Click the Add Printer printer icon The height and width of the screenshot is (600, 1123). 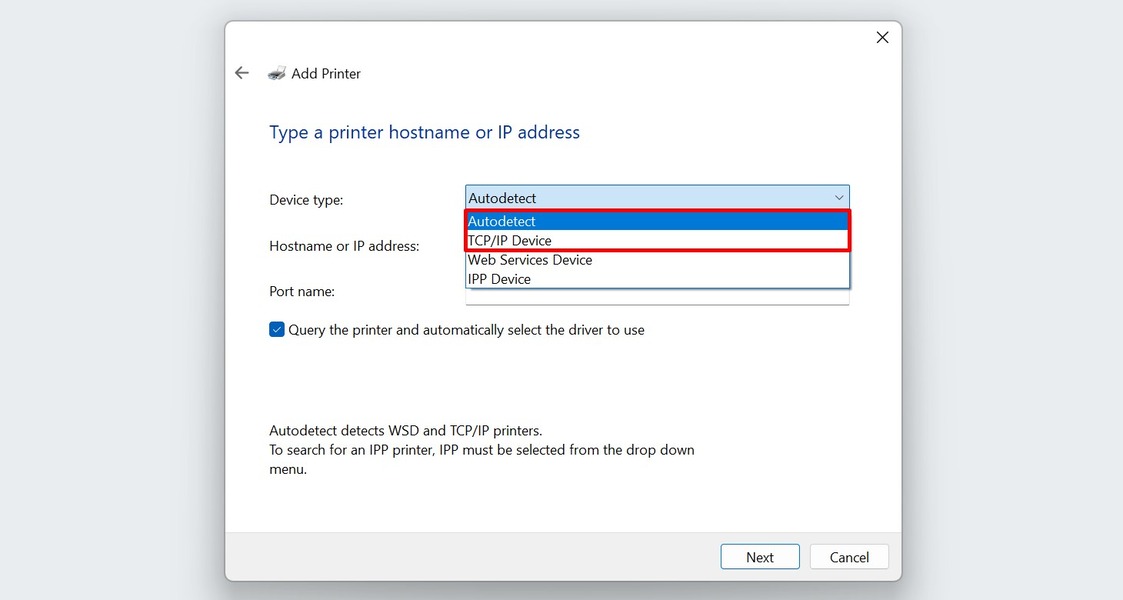click(276, 73)
